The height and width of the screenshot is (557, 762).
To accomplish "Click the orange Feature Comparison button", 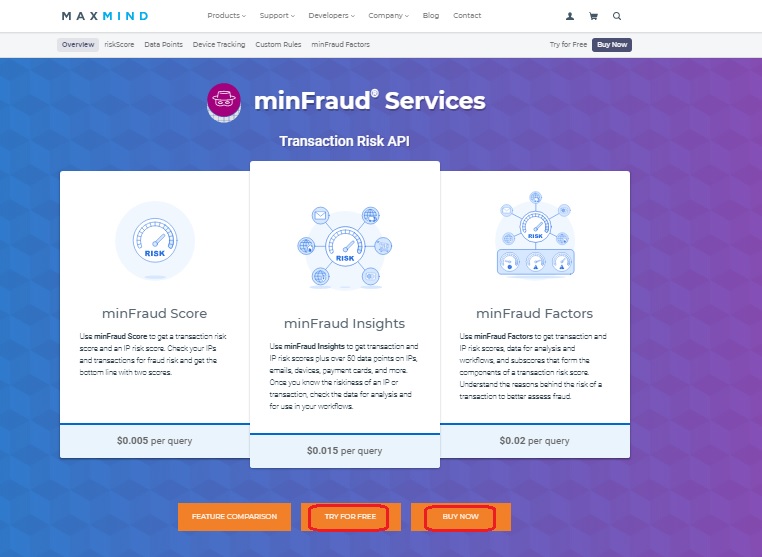I will [x=234, y=517].
